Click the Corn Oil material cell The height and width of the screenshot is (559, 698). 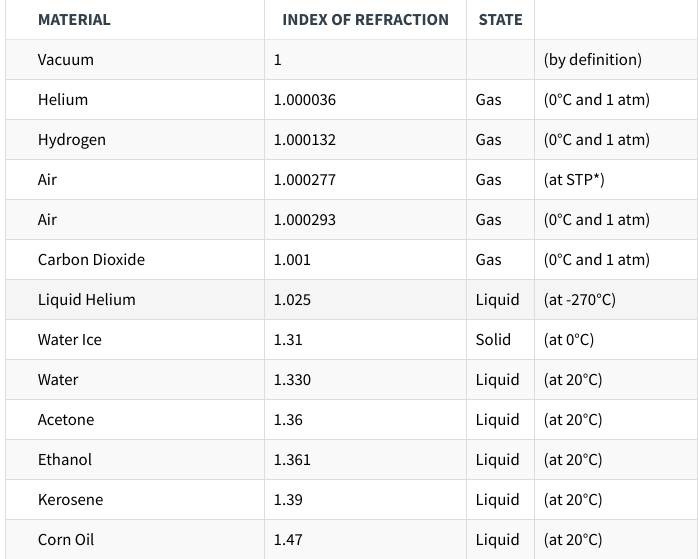click(x=66, y=539)
